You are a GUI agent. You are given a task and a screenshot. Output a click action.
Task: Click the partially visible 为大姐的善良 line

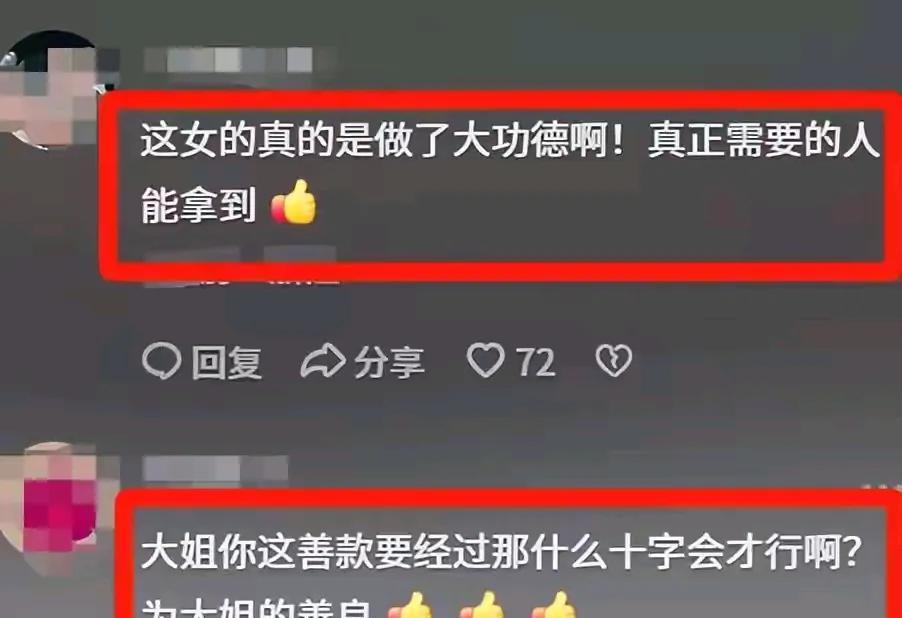coord(258,608)
